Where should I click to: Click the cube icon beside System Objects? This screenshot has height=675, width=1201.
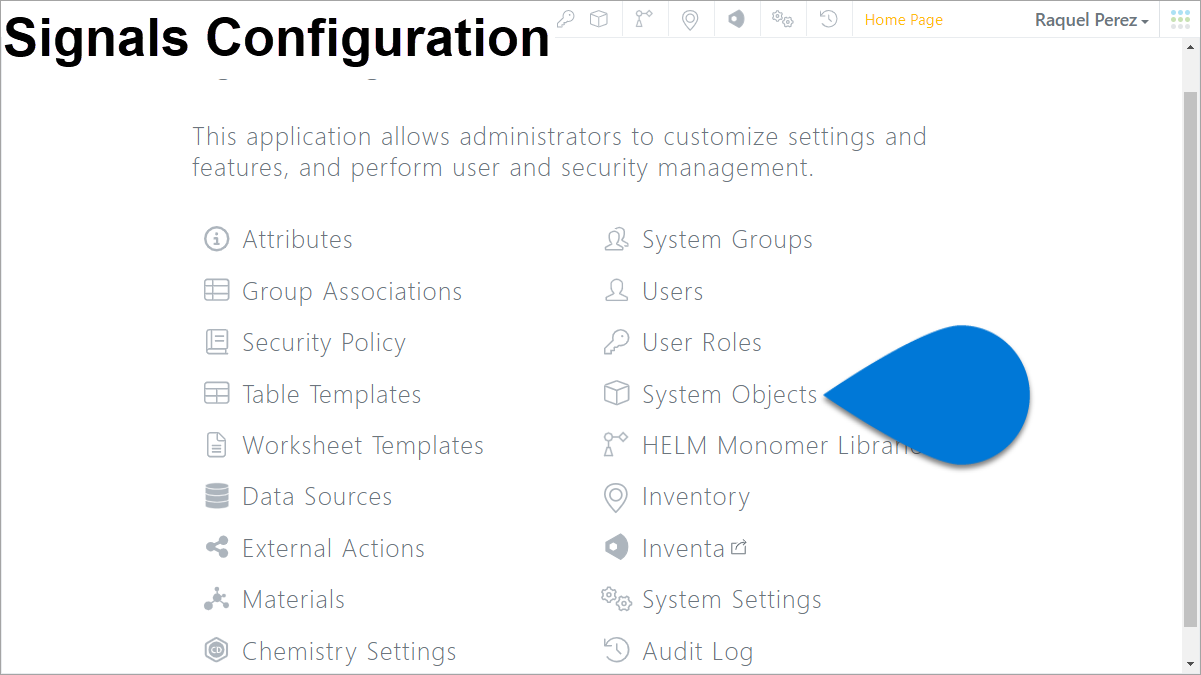point(616,394)
